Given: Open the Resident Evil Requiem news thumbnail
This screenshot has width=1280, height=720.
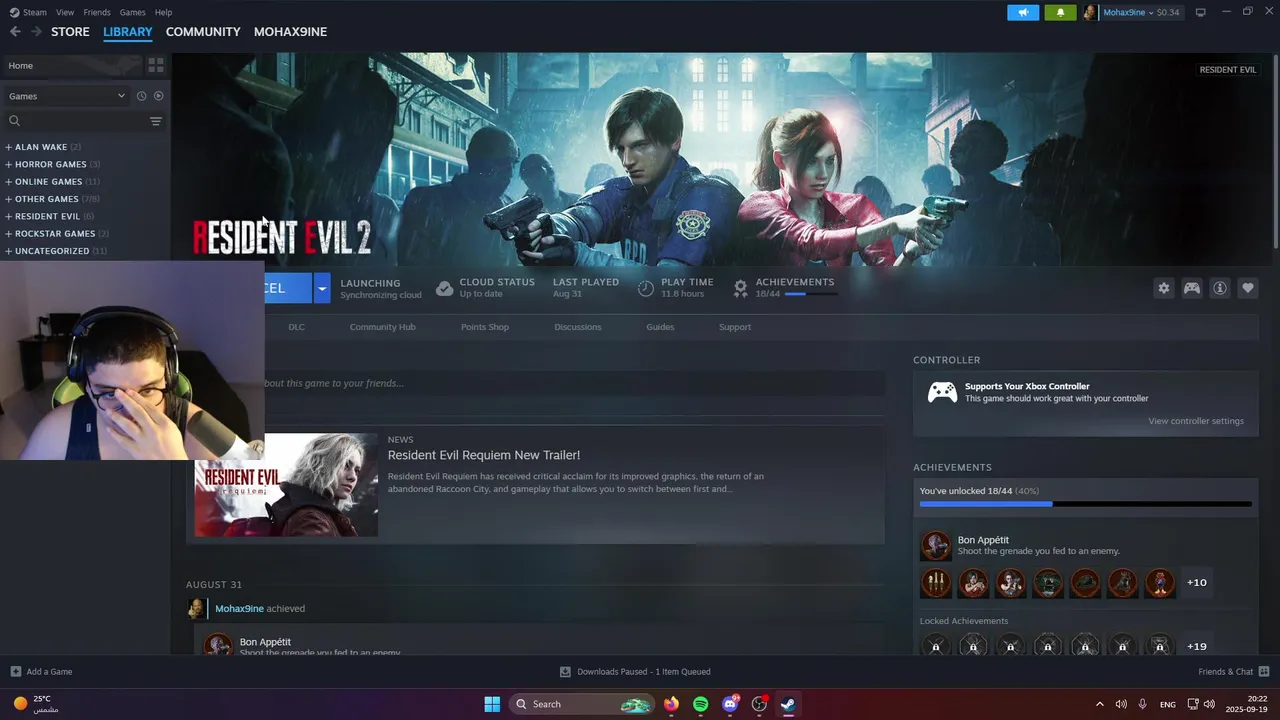Looking at the screenshot, I should tap(286, 485).
